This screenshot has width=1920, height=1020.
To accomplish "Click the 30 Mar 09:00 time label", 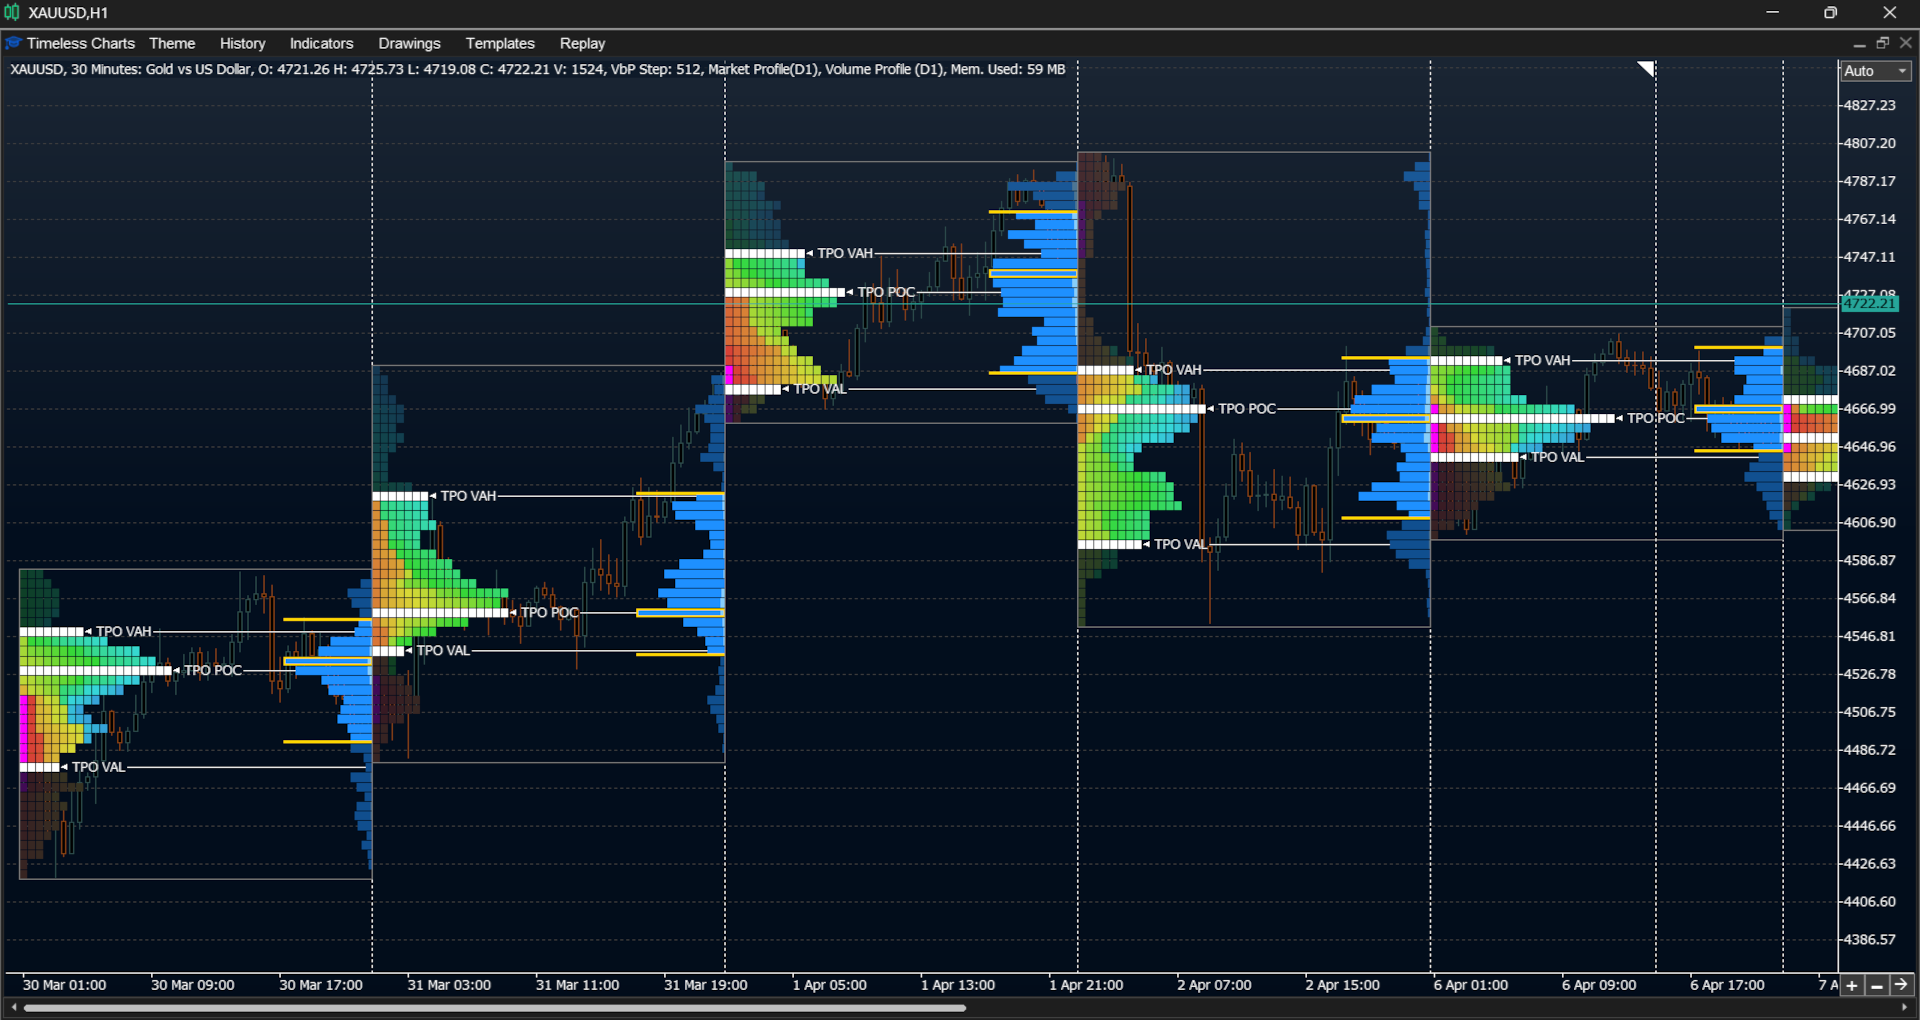I will pyautogui.click(x=193, y=986).
